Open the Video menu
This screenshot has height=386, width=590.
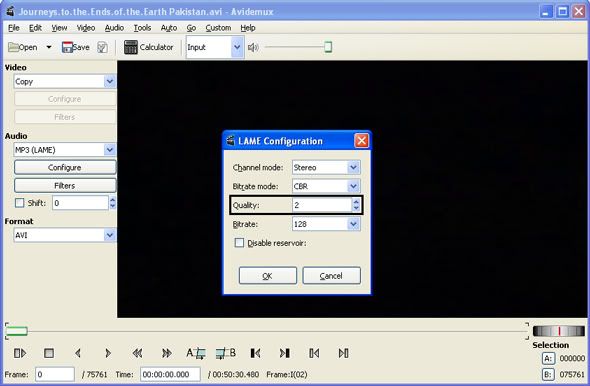(86, 28)
